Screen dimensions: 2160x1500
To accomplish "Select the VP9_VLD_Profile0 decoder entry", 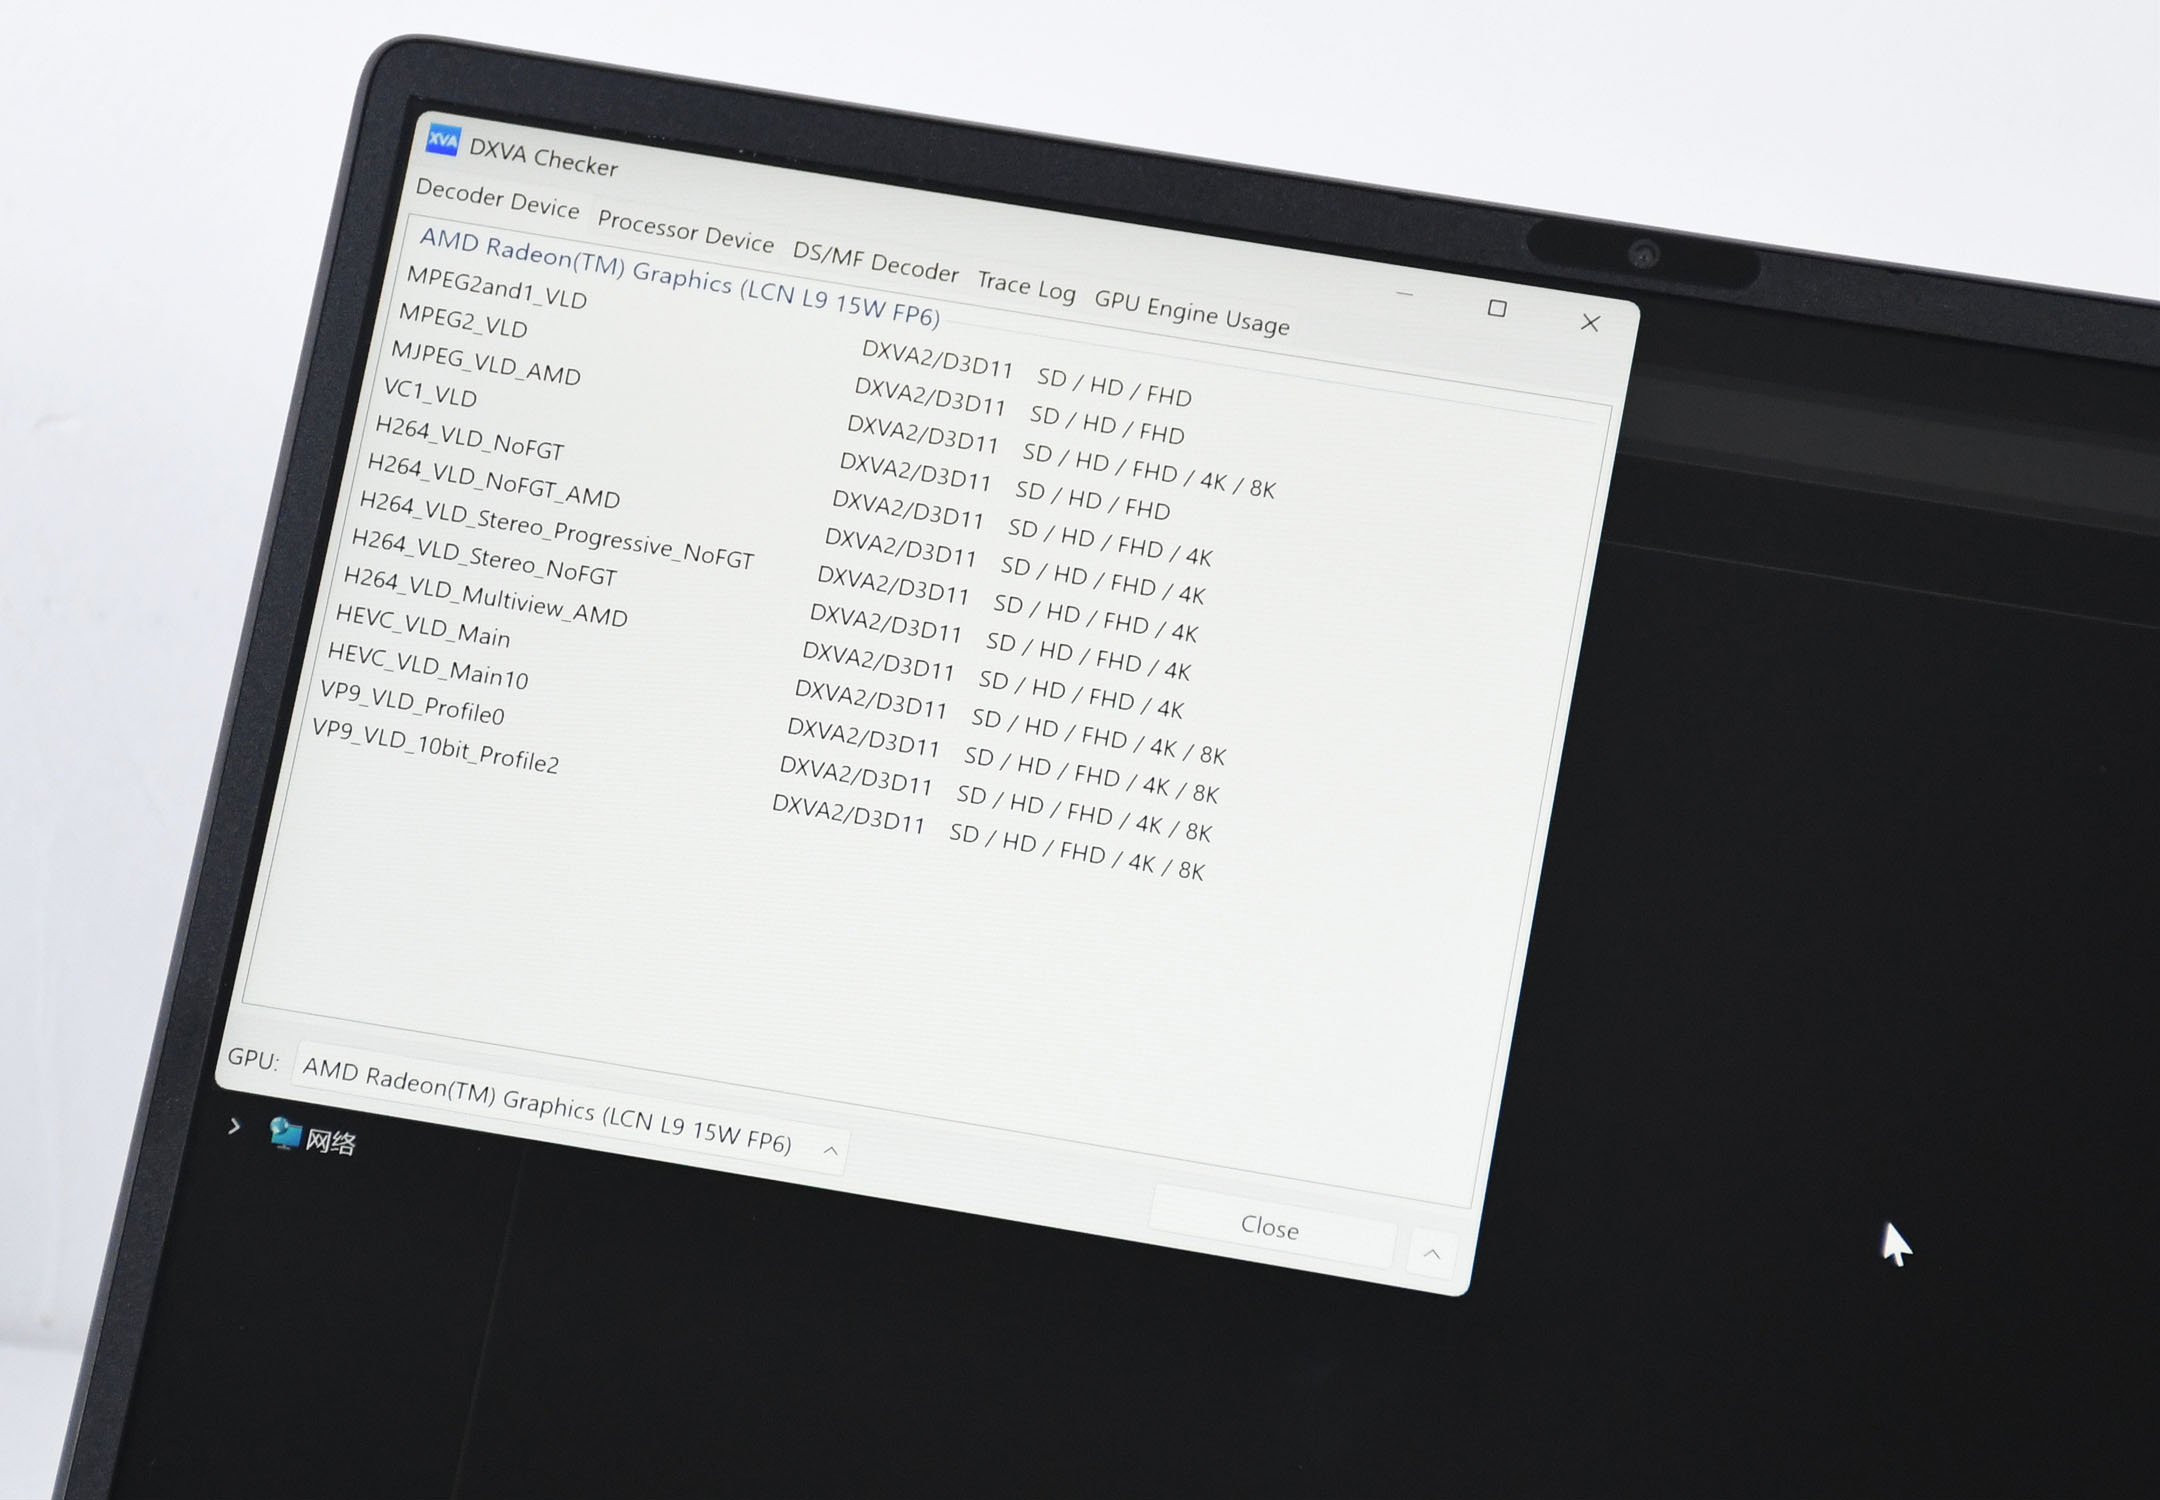I will click(412, 703).
